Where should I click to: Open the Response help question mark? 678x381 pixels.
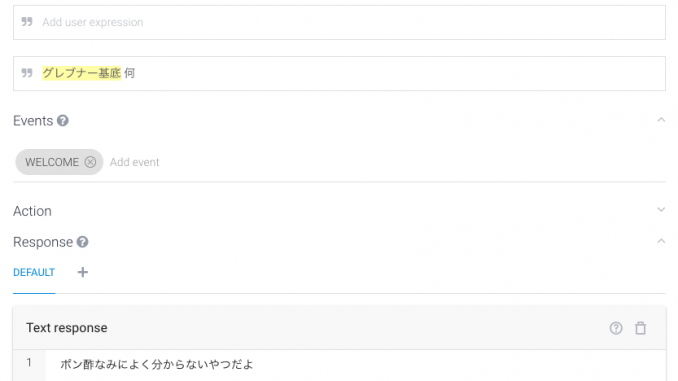83,242
